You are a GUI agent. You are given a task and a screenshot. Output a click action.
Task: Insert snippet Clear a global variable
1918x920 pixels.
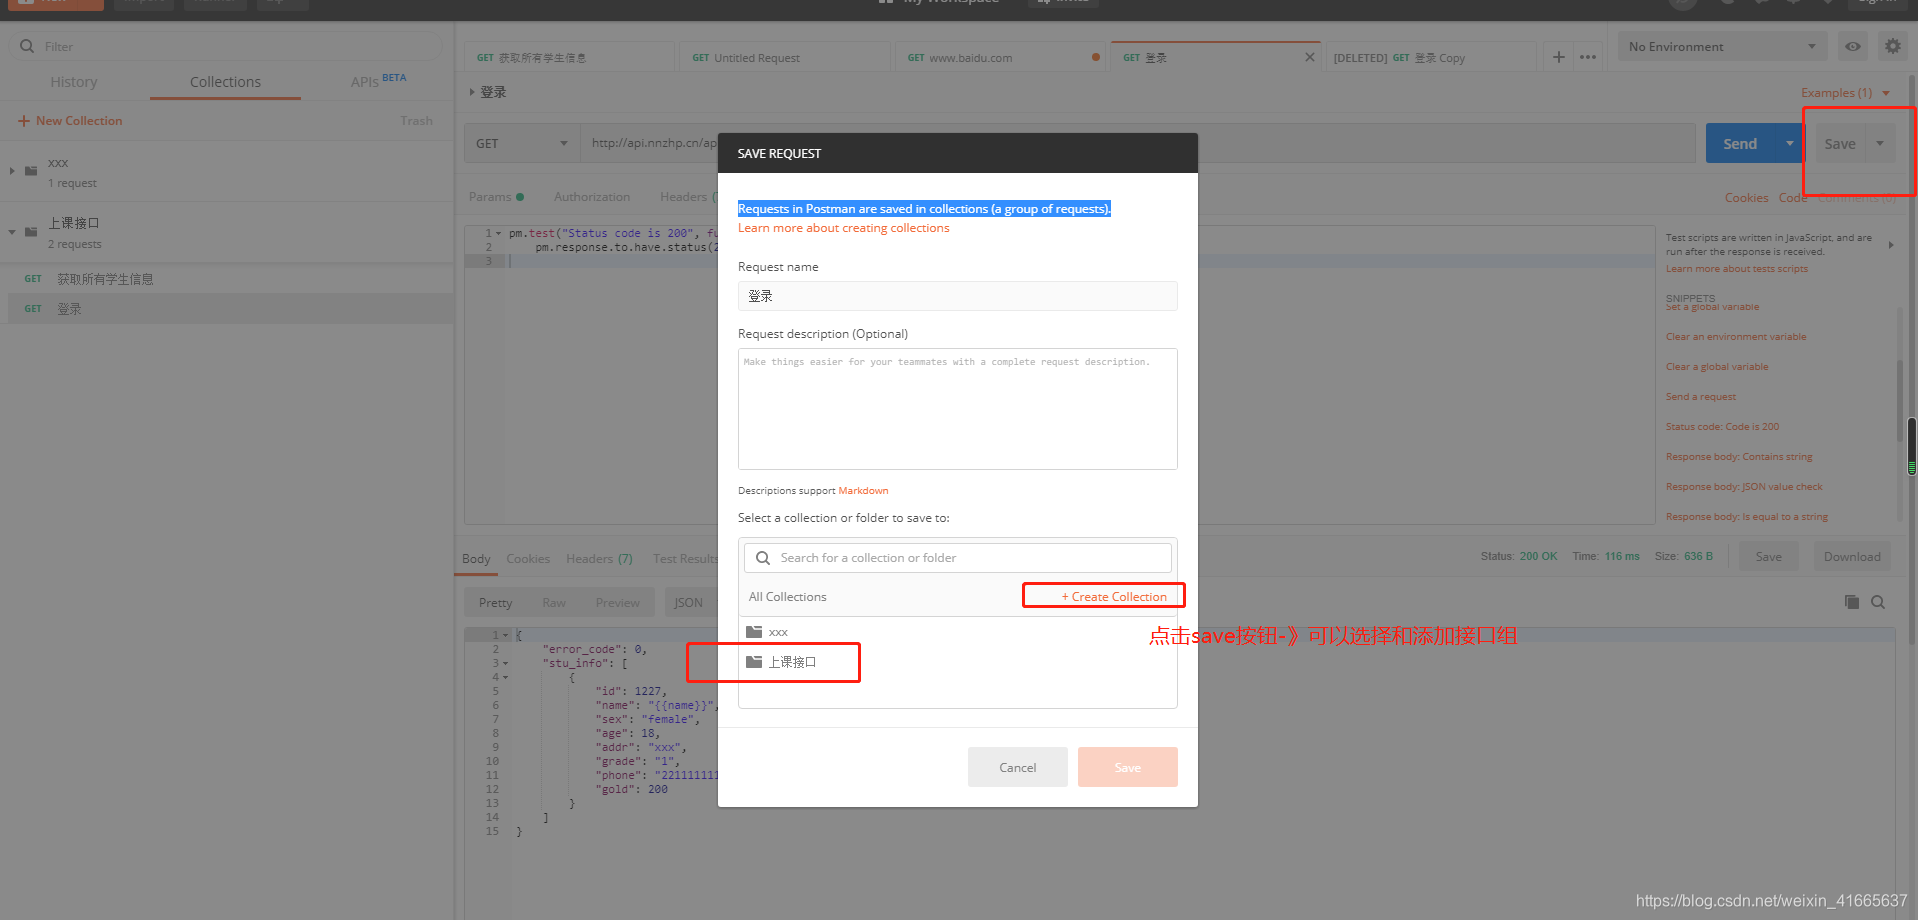[1717, 367]
